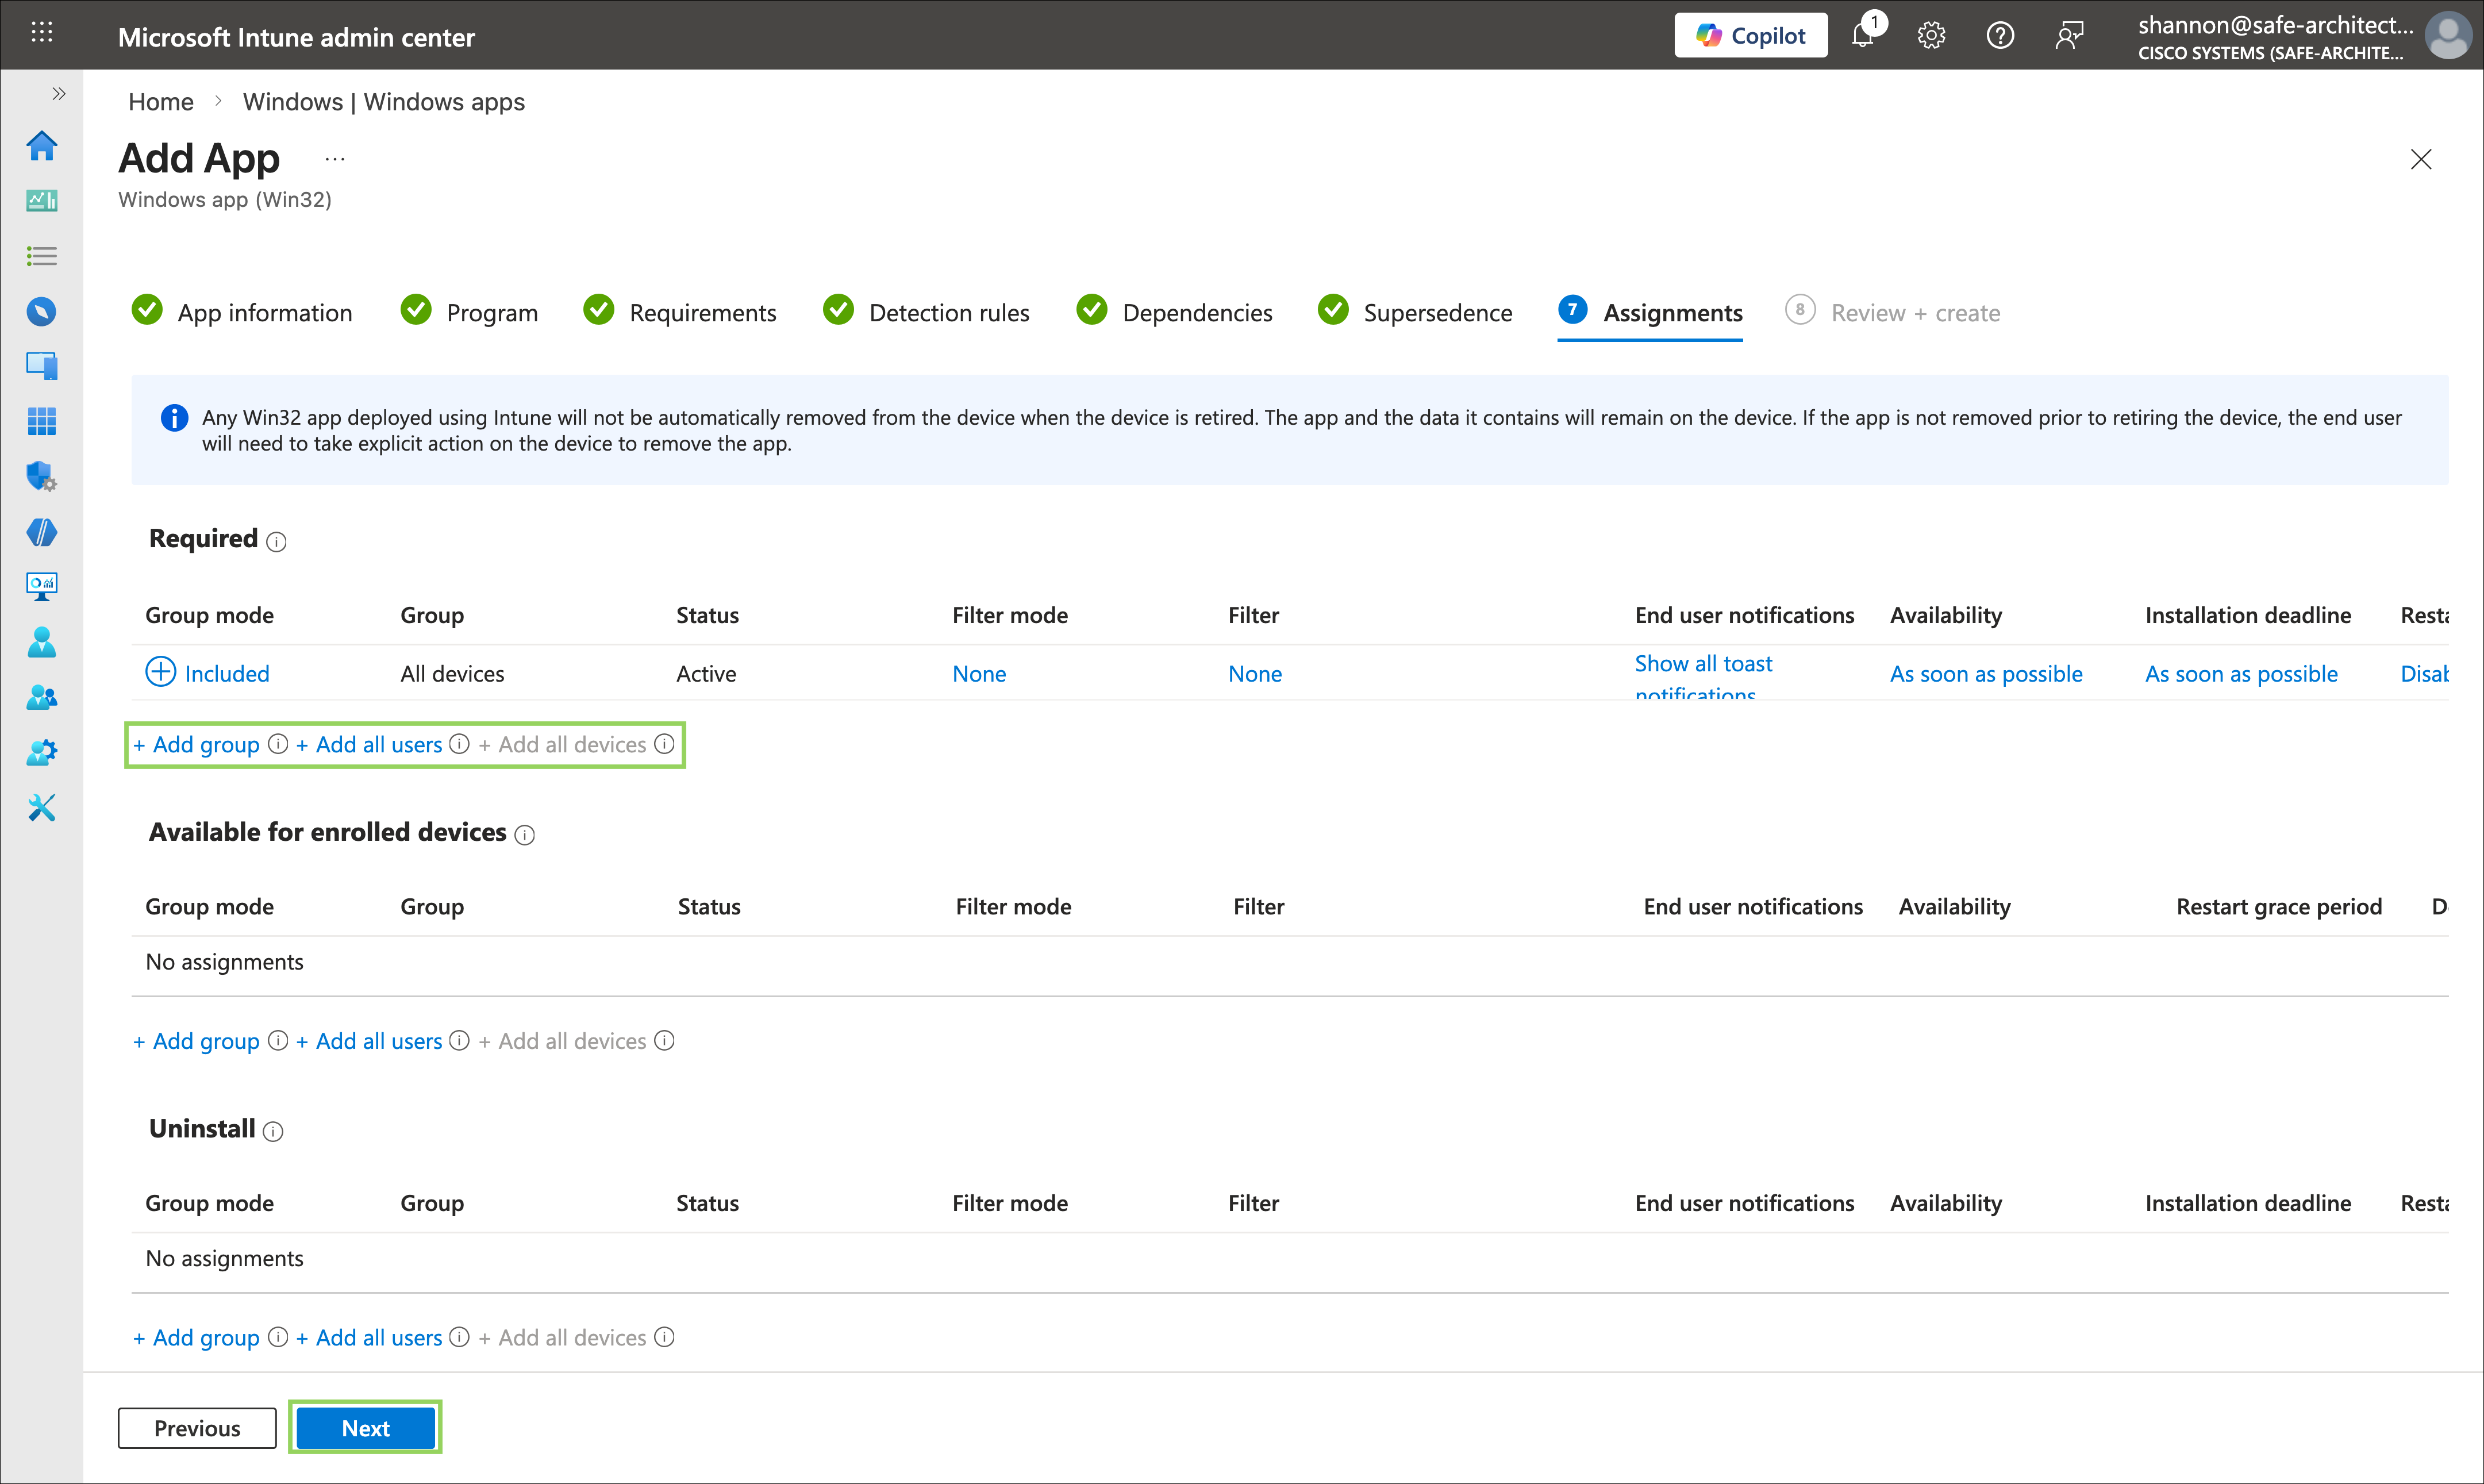
Task: Edit Show all toast notifications setting
Action: click(1703, 676)
